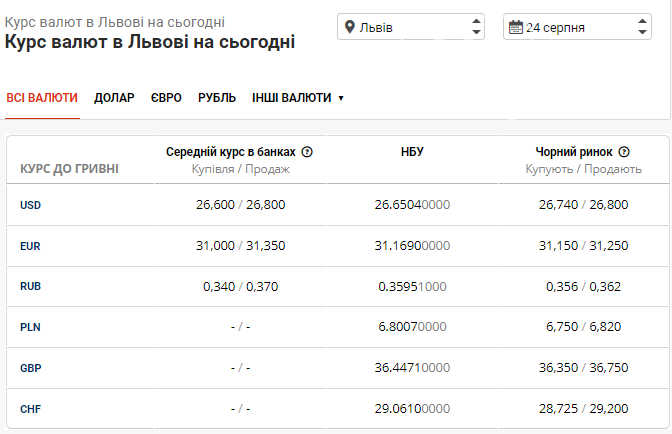Click the location pin icon beside Львів

350,27
